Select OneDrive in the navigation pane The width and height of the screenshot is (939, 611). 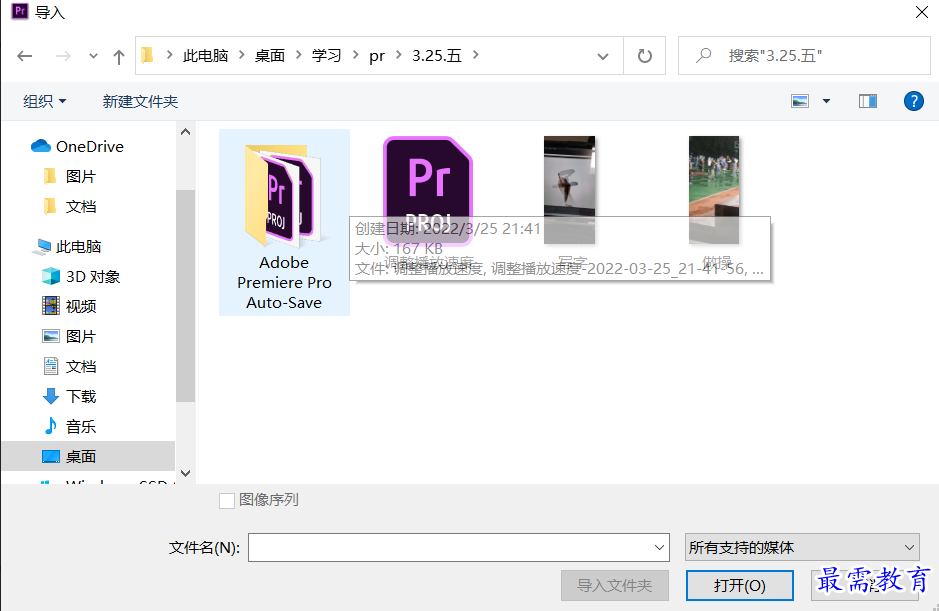pos(90,146)
